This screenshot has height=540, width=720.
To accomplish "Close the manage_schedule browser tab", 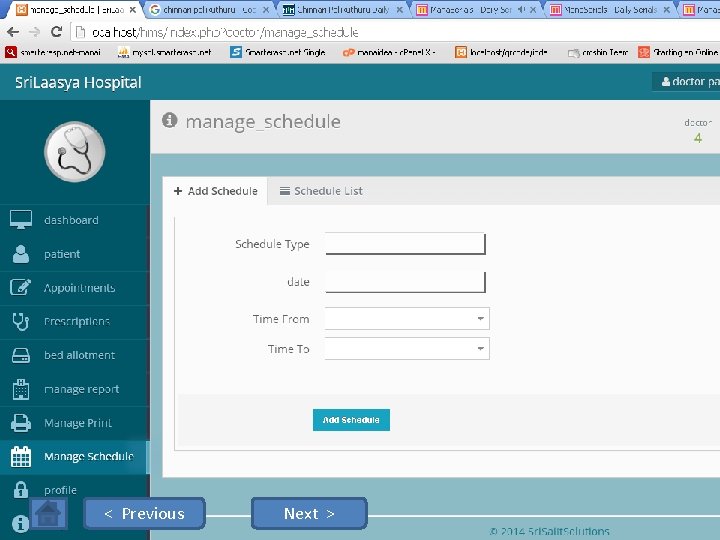I will (133, 10).
